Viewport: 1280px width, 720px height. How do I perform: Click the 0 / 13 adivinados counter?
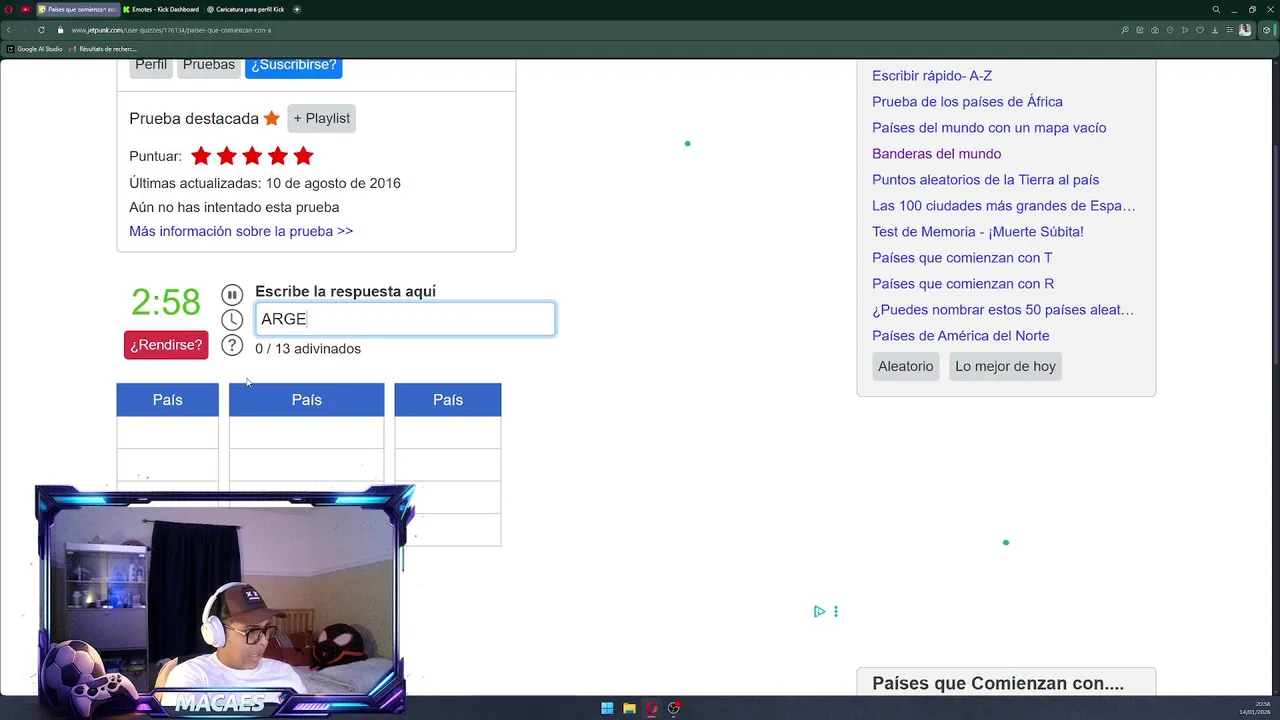click(308, 349)
